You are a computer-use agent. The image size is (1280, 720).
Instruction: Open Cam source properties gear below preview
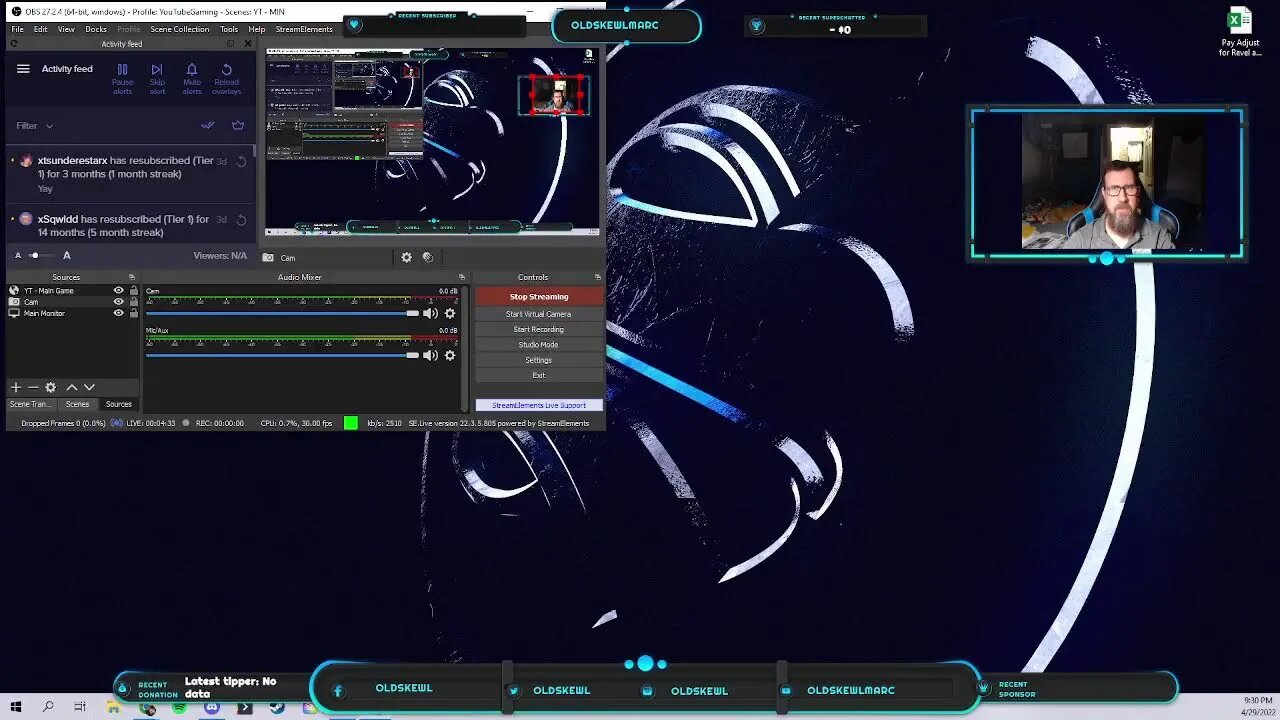406,257
